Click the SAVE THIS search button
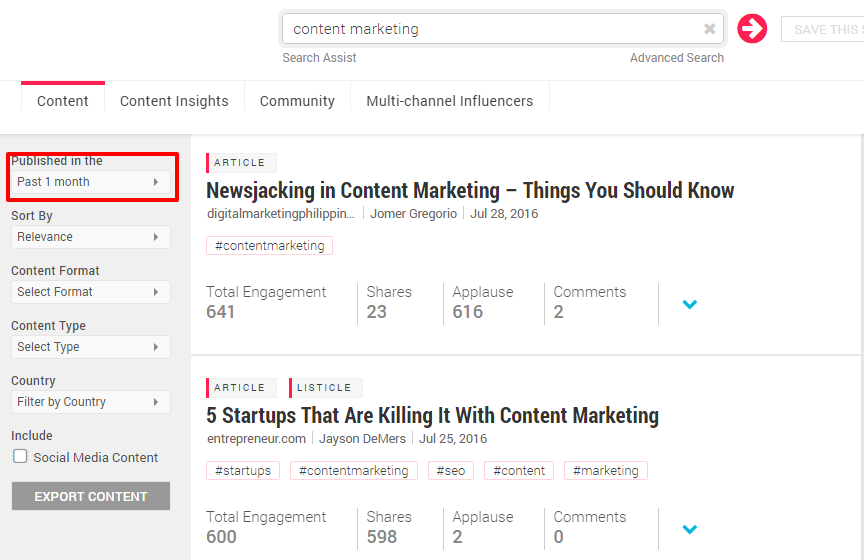The image size is (864, 560). 823,30
